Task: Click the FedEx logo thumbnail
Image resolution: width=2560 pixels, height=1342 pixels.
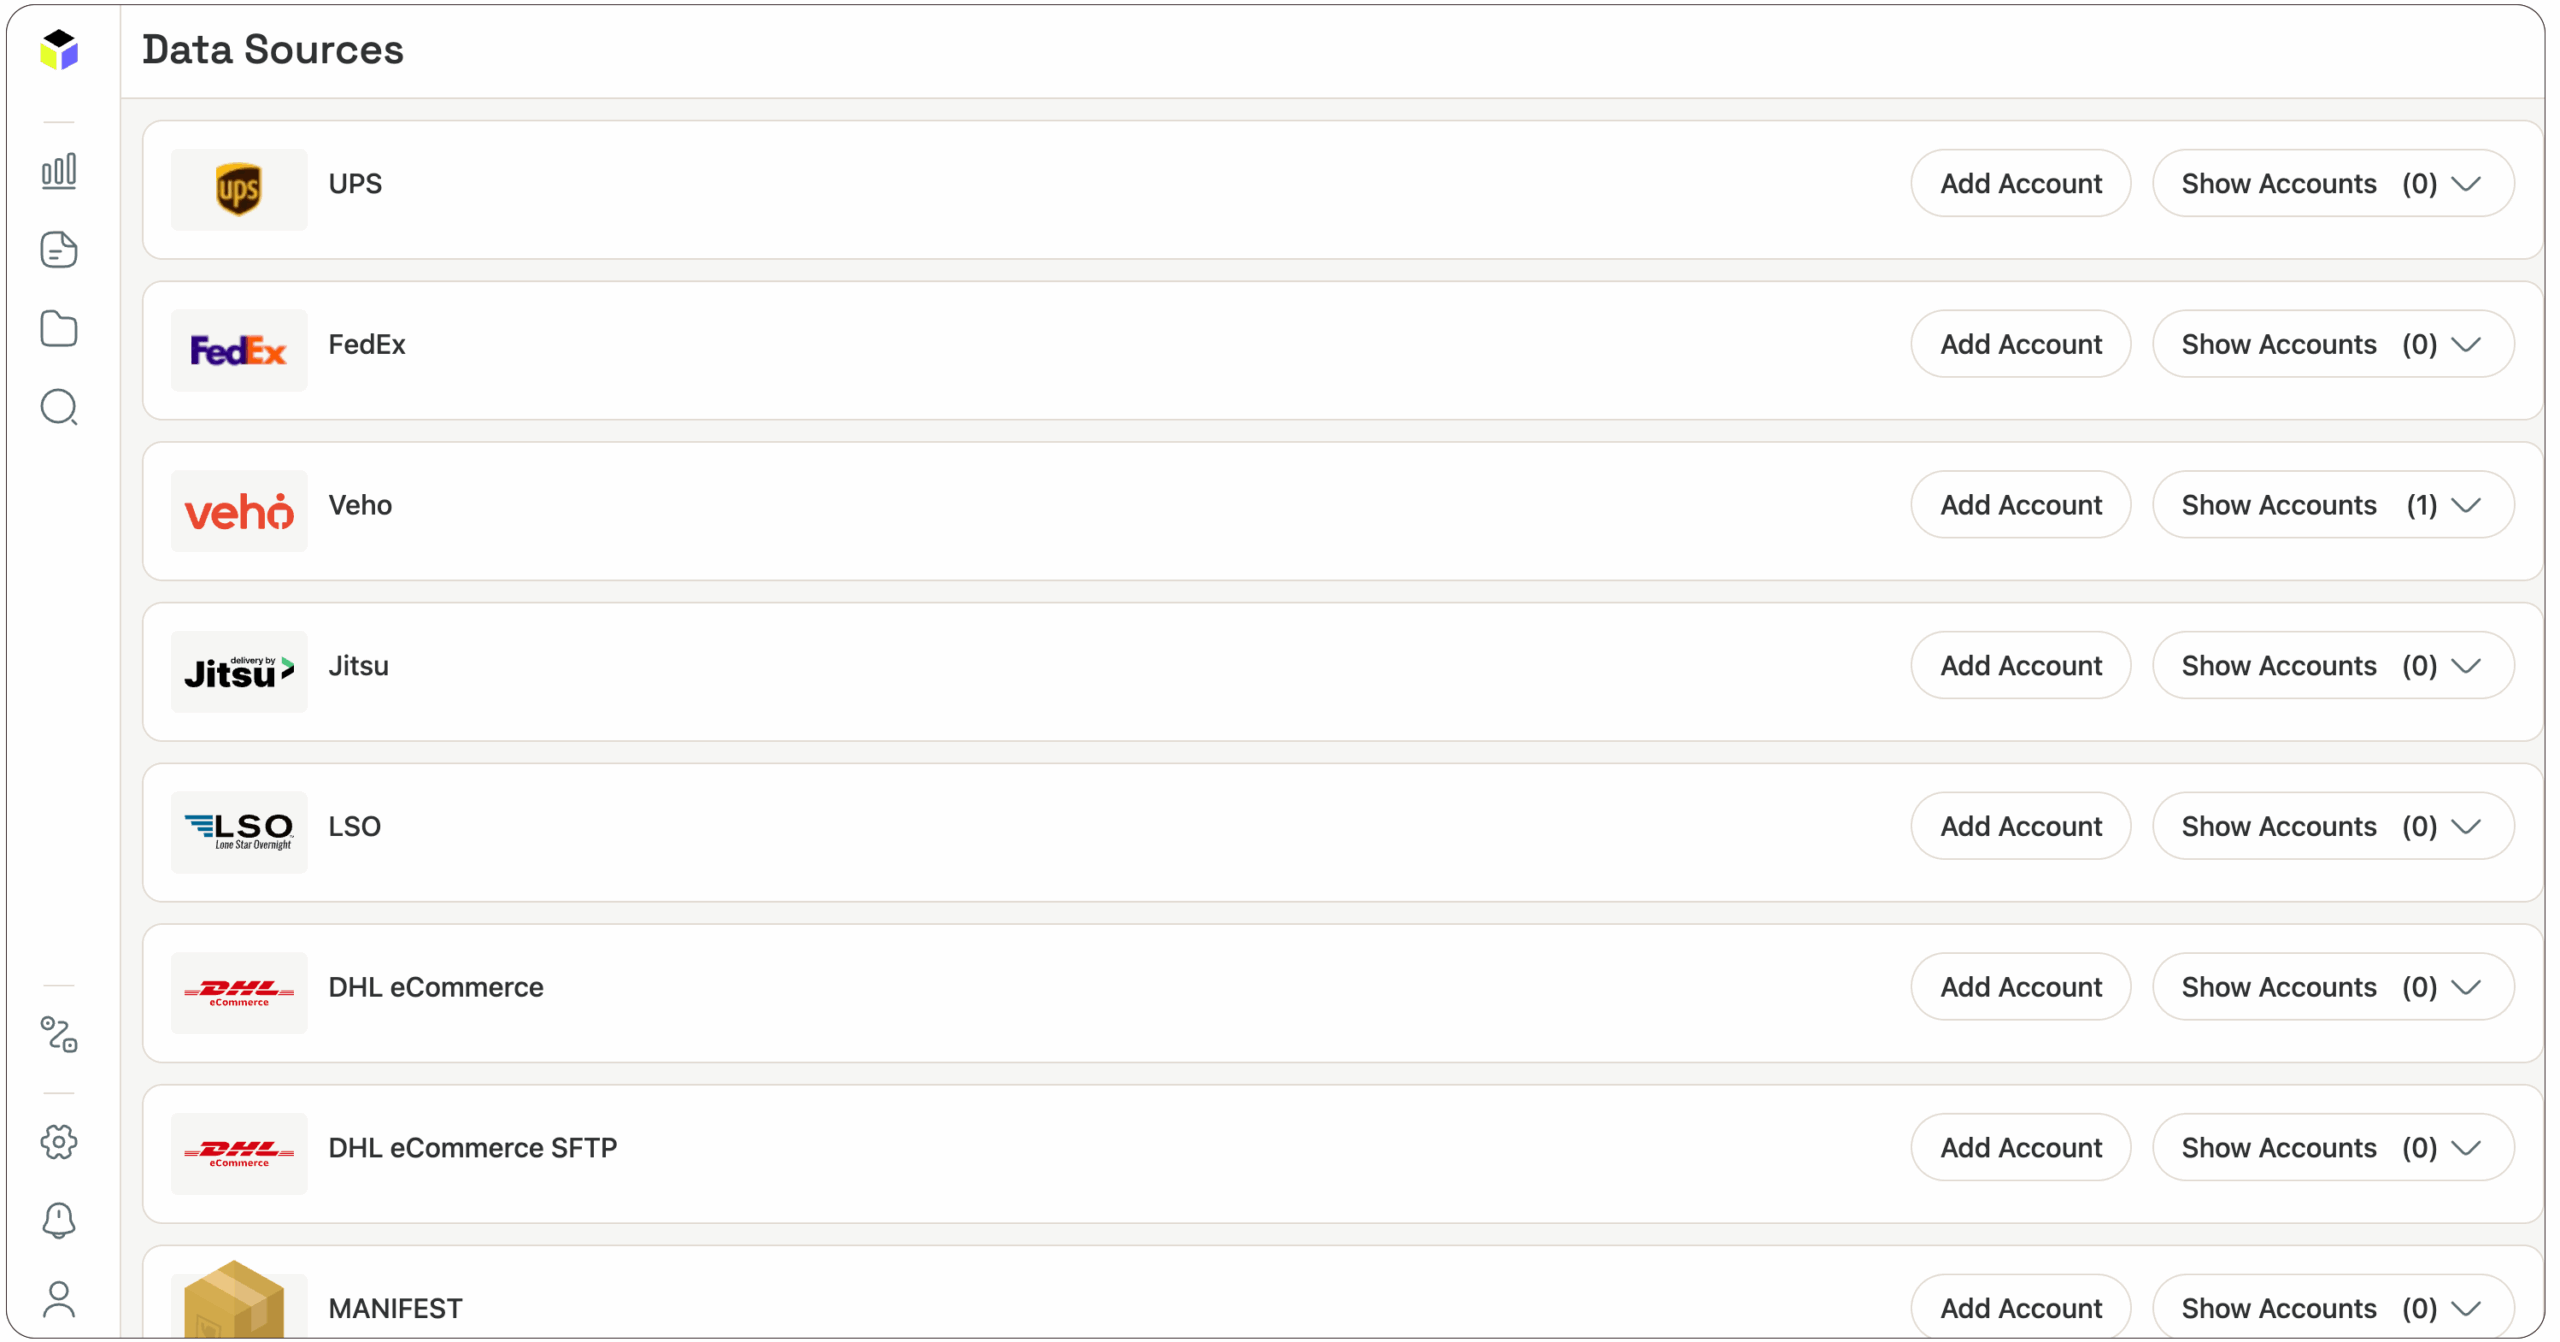Action: 239,351
